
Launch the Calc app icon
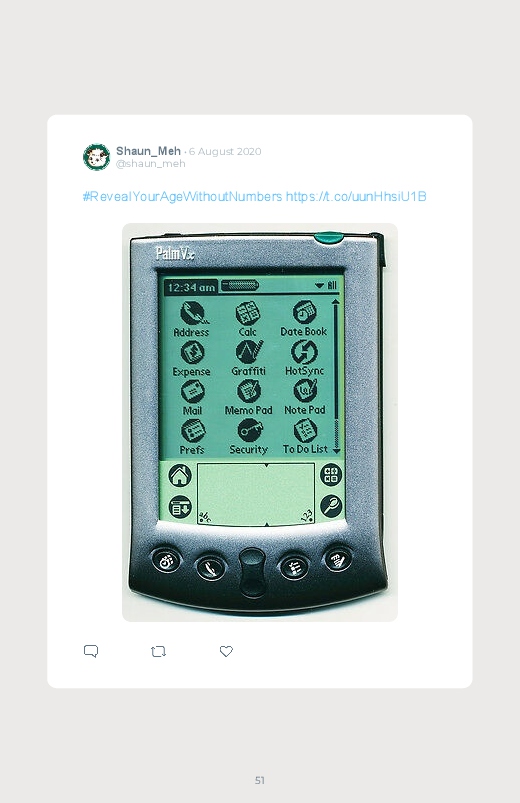click(247, 313)
